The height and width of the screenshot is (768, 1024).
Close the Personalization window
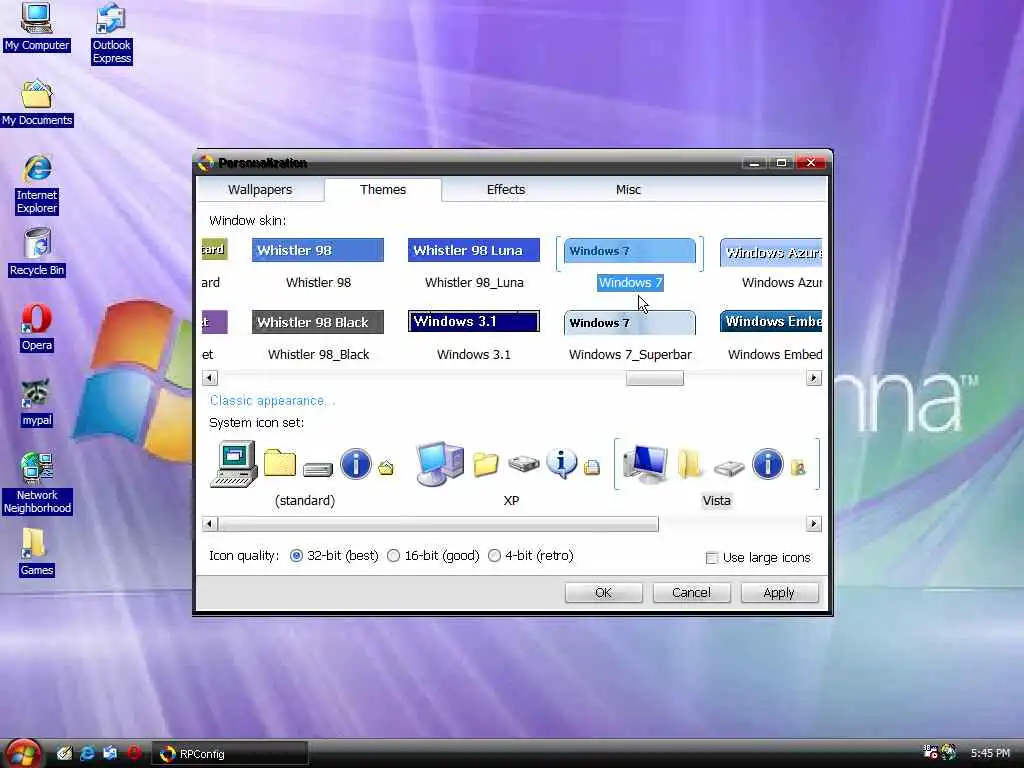[811, 163]
